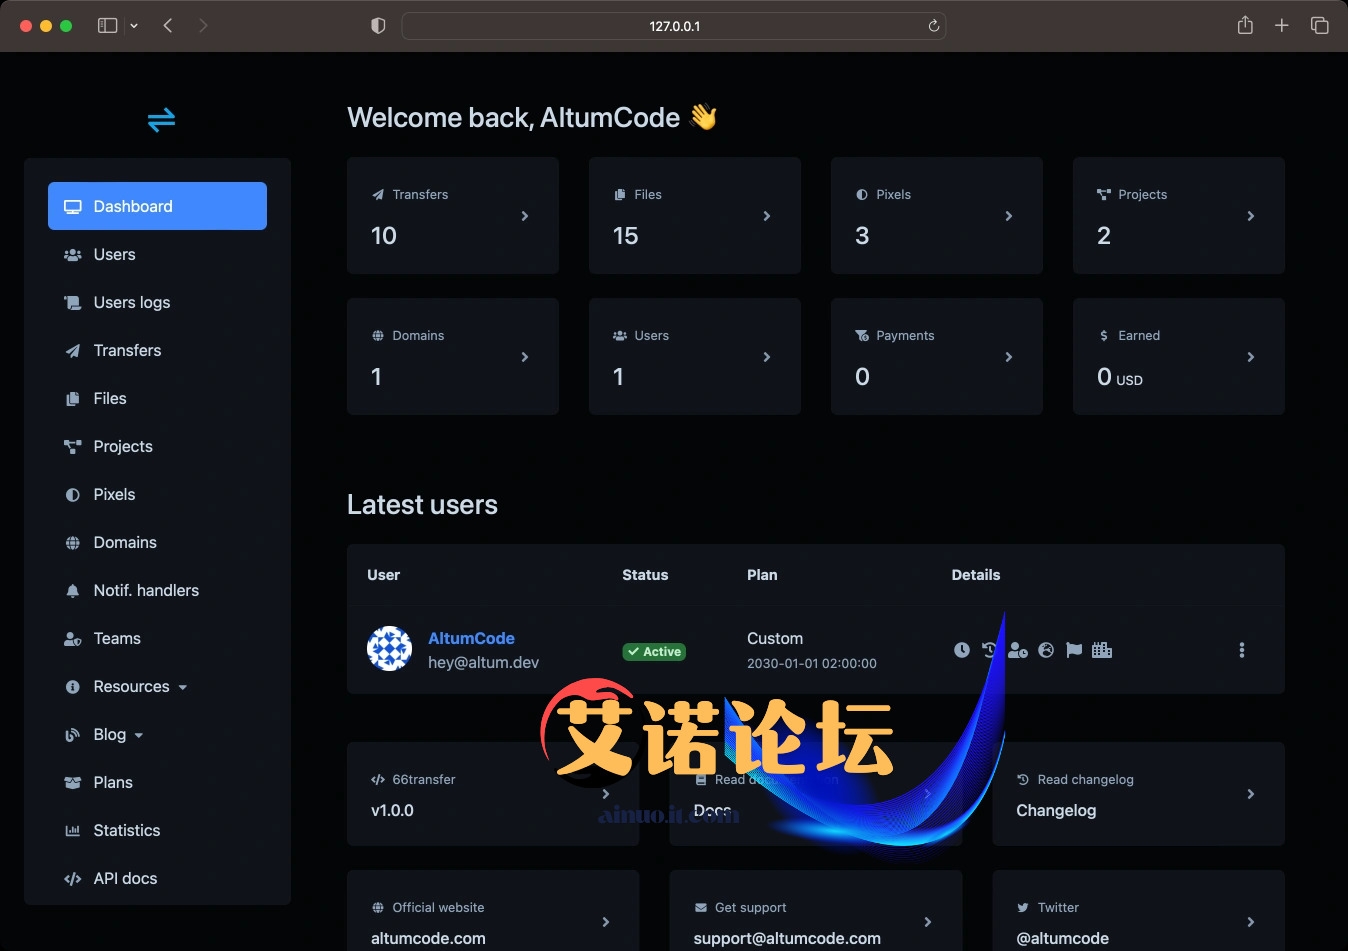Open a new Safari tab
This screenshot has width=1348, height=951.
click(x=1282, y=26)
